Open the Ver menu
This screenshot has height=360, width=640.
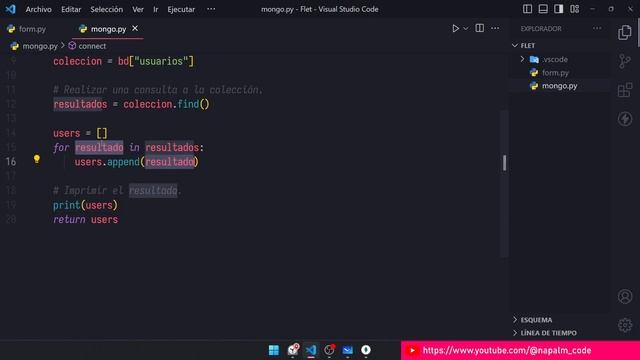tap(138, 9)
